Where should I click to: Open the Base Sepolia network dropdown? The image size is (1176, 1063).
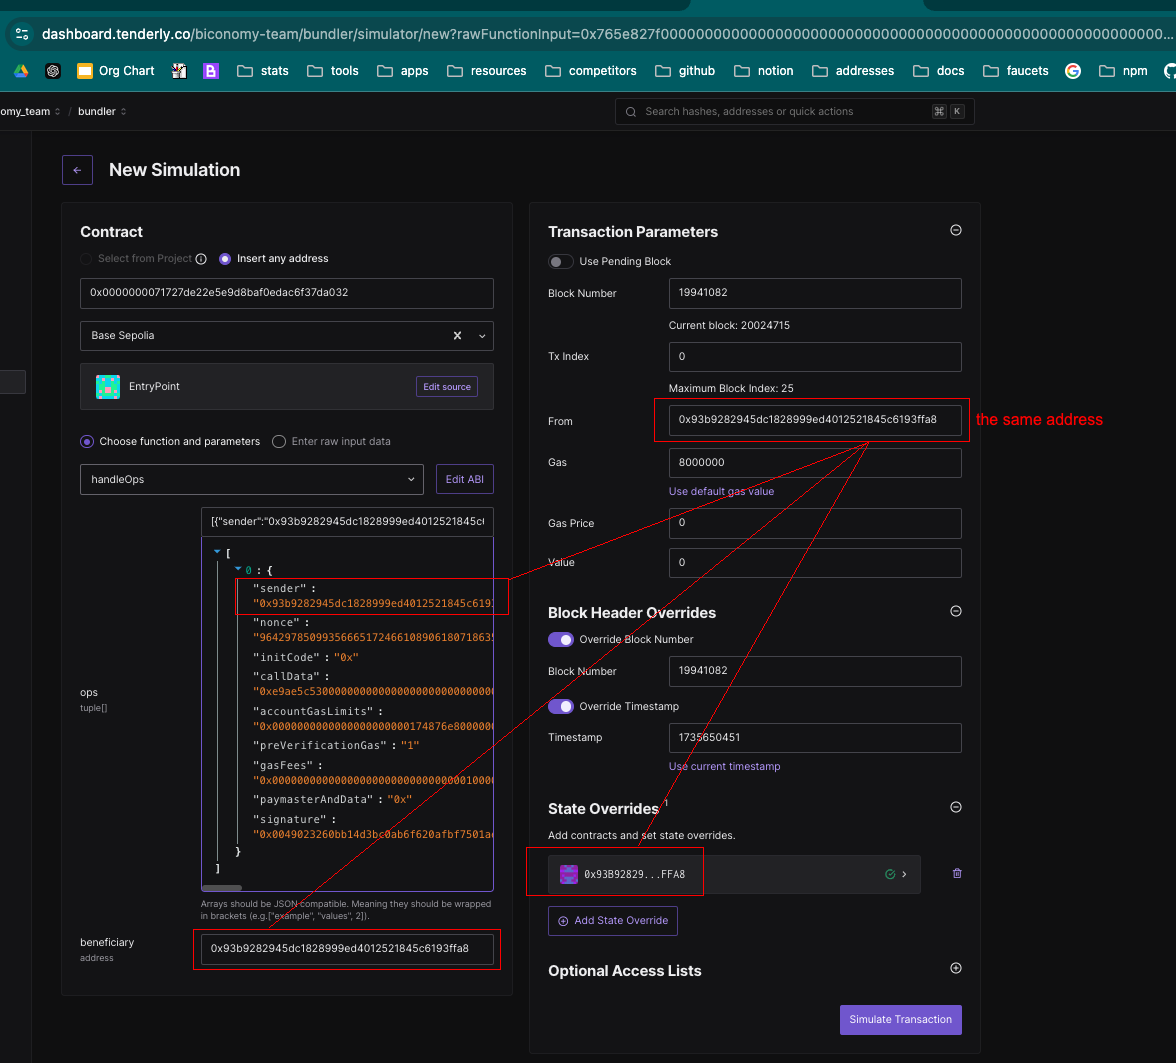click(483, 336)
